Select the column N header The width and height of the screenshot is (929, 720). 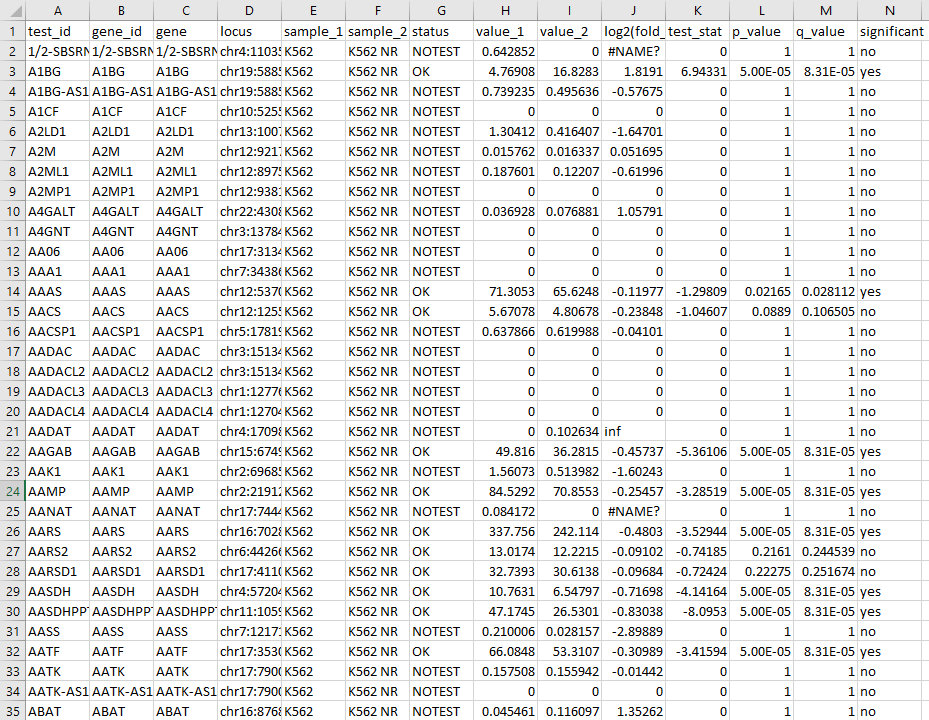click(x=892, y=10)
